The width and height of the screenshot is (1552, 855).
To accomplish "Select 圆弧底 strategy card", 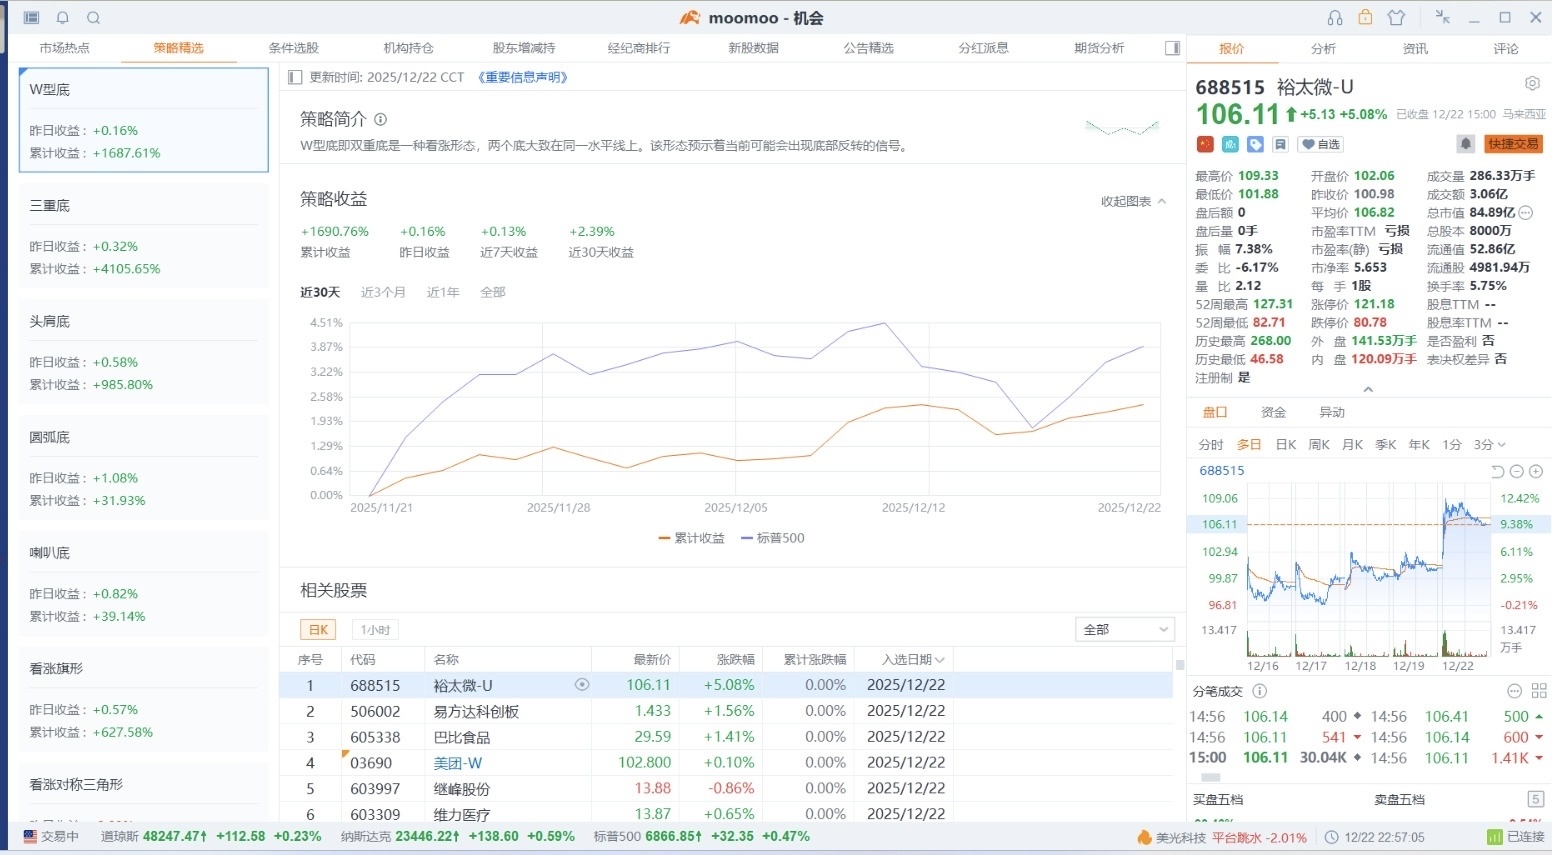I will click(144, 468).
